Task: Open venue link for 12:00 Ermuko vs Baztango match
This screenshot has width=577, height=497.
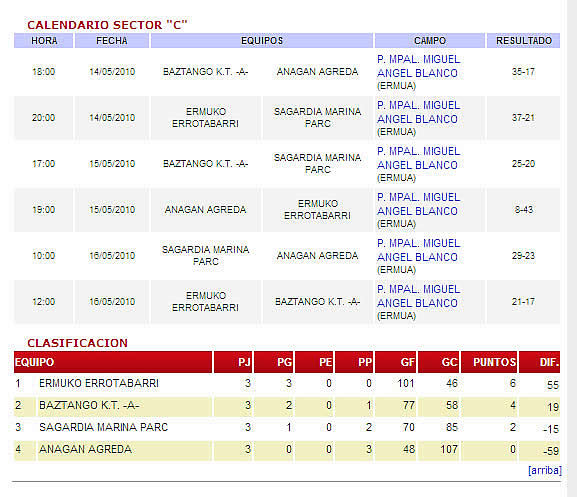Action: pos(418,296)
